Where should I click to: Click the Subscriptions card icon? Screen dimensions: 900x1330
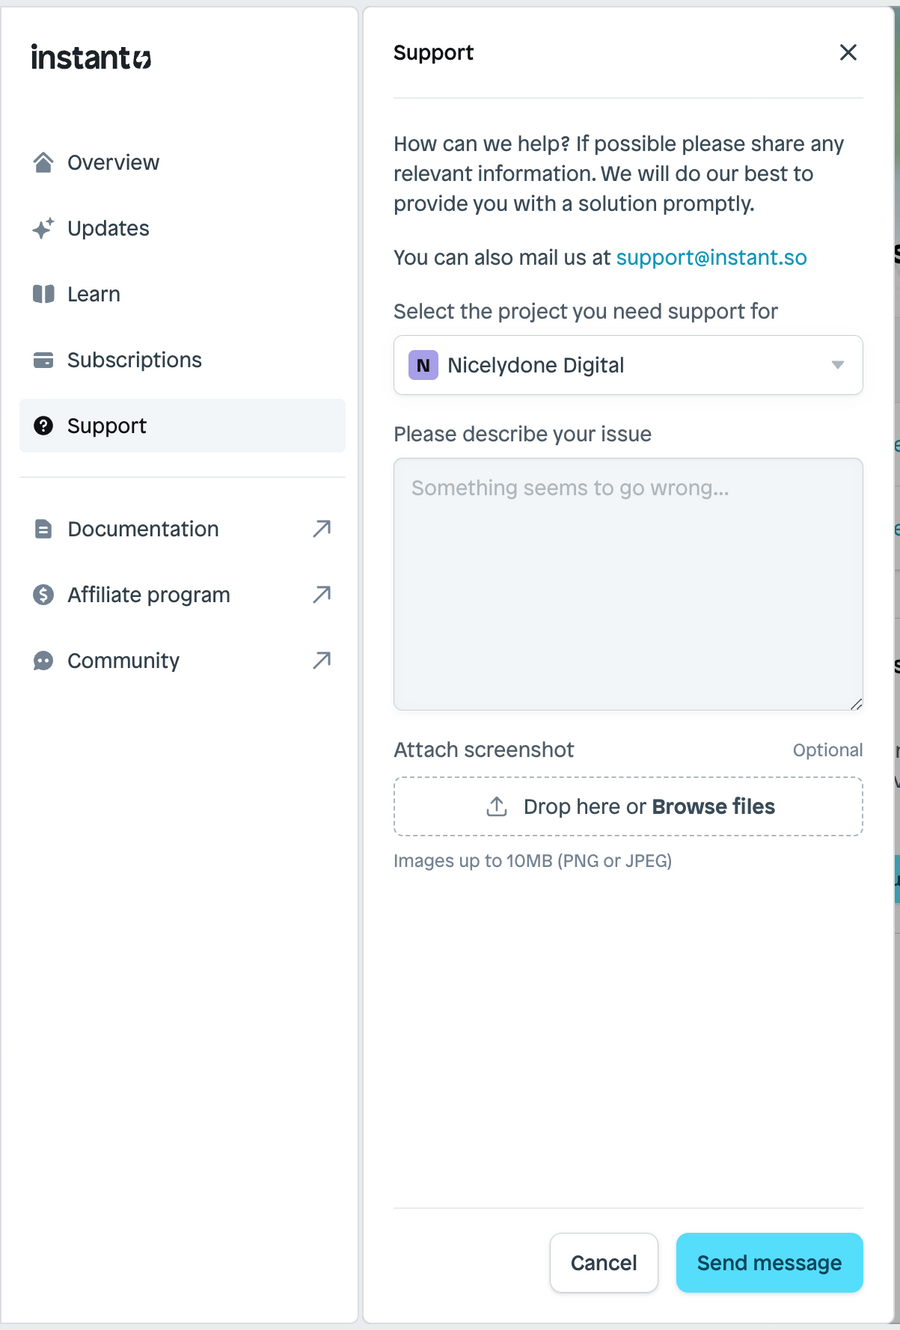pos(43,360)
